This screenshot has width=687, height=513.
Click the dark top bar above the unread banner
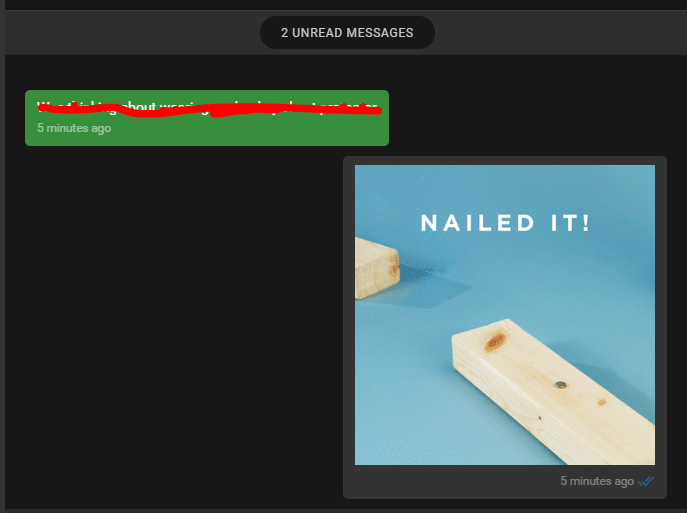click(x=344, y=5)
